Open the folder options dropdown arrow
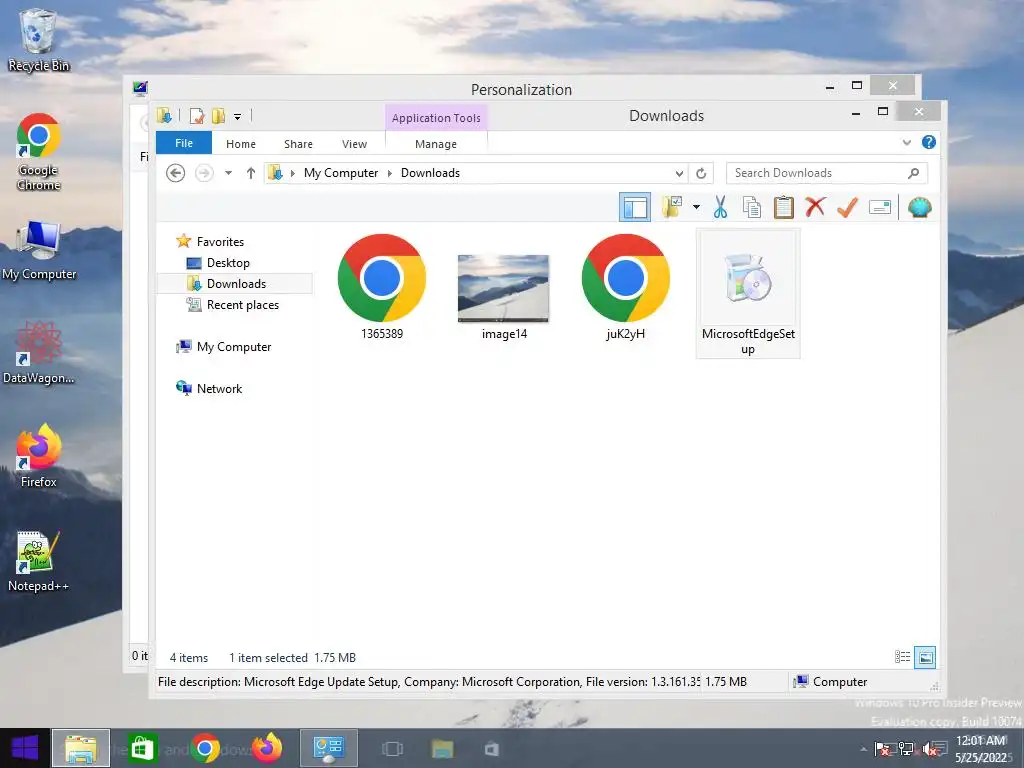The height and width of the screenshot is (768, 1024). pos(696,208)
